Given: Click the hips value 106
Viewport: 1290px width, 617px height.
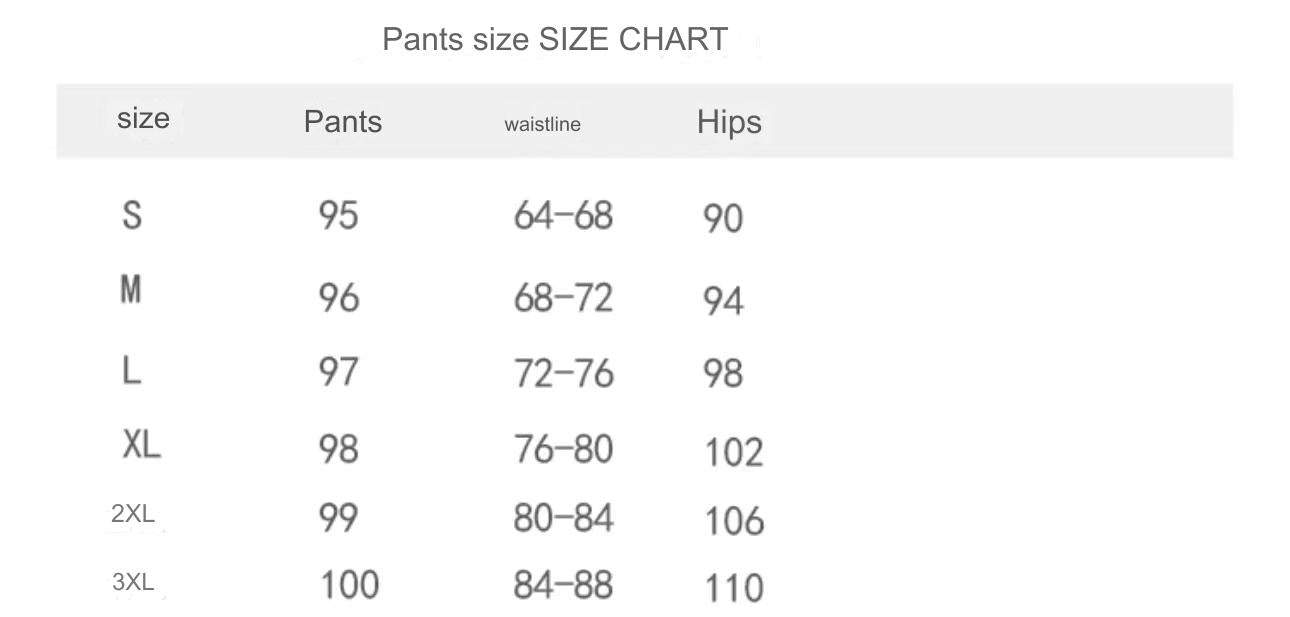Looking at the screenshot, I should tap(734, 521).
